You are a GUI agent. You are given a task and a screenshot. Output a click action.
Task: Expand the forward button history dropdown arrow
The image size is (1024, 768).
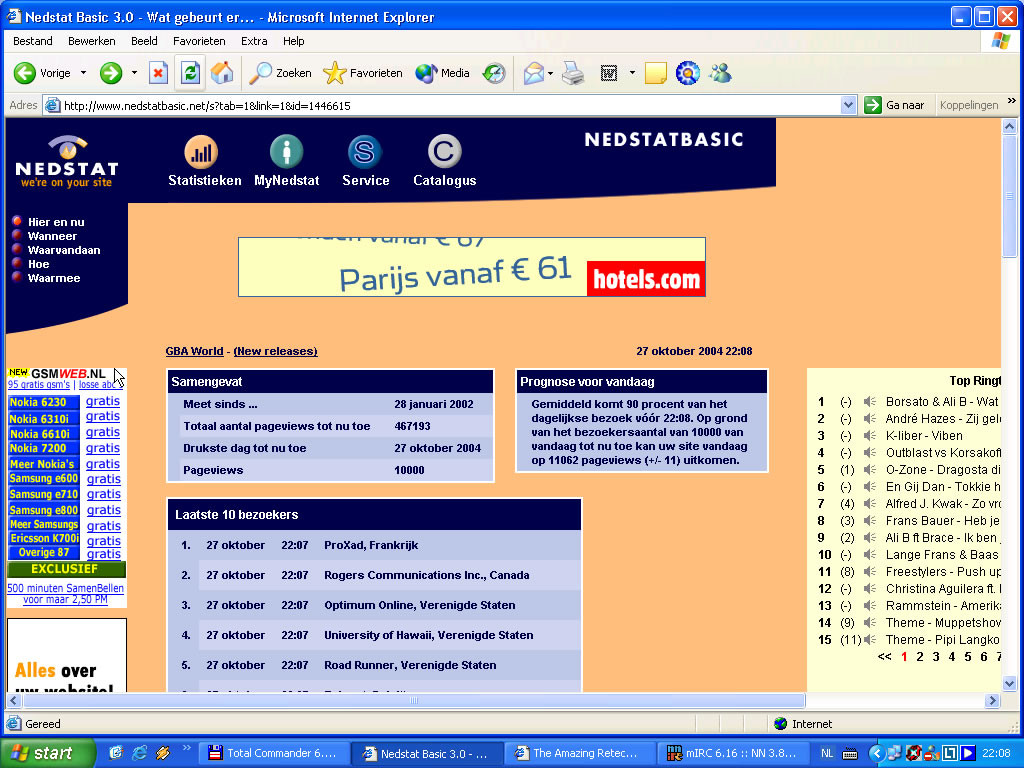(x=134, y=73)
